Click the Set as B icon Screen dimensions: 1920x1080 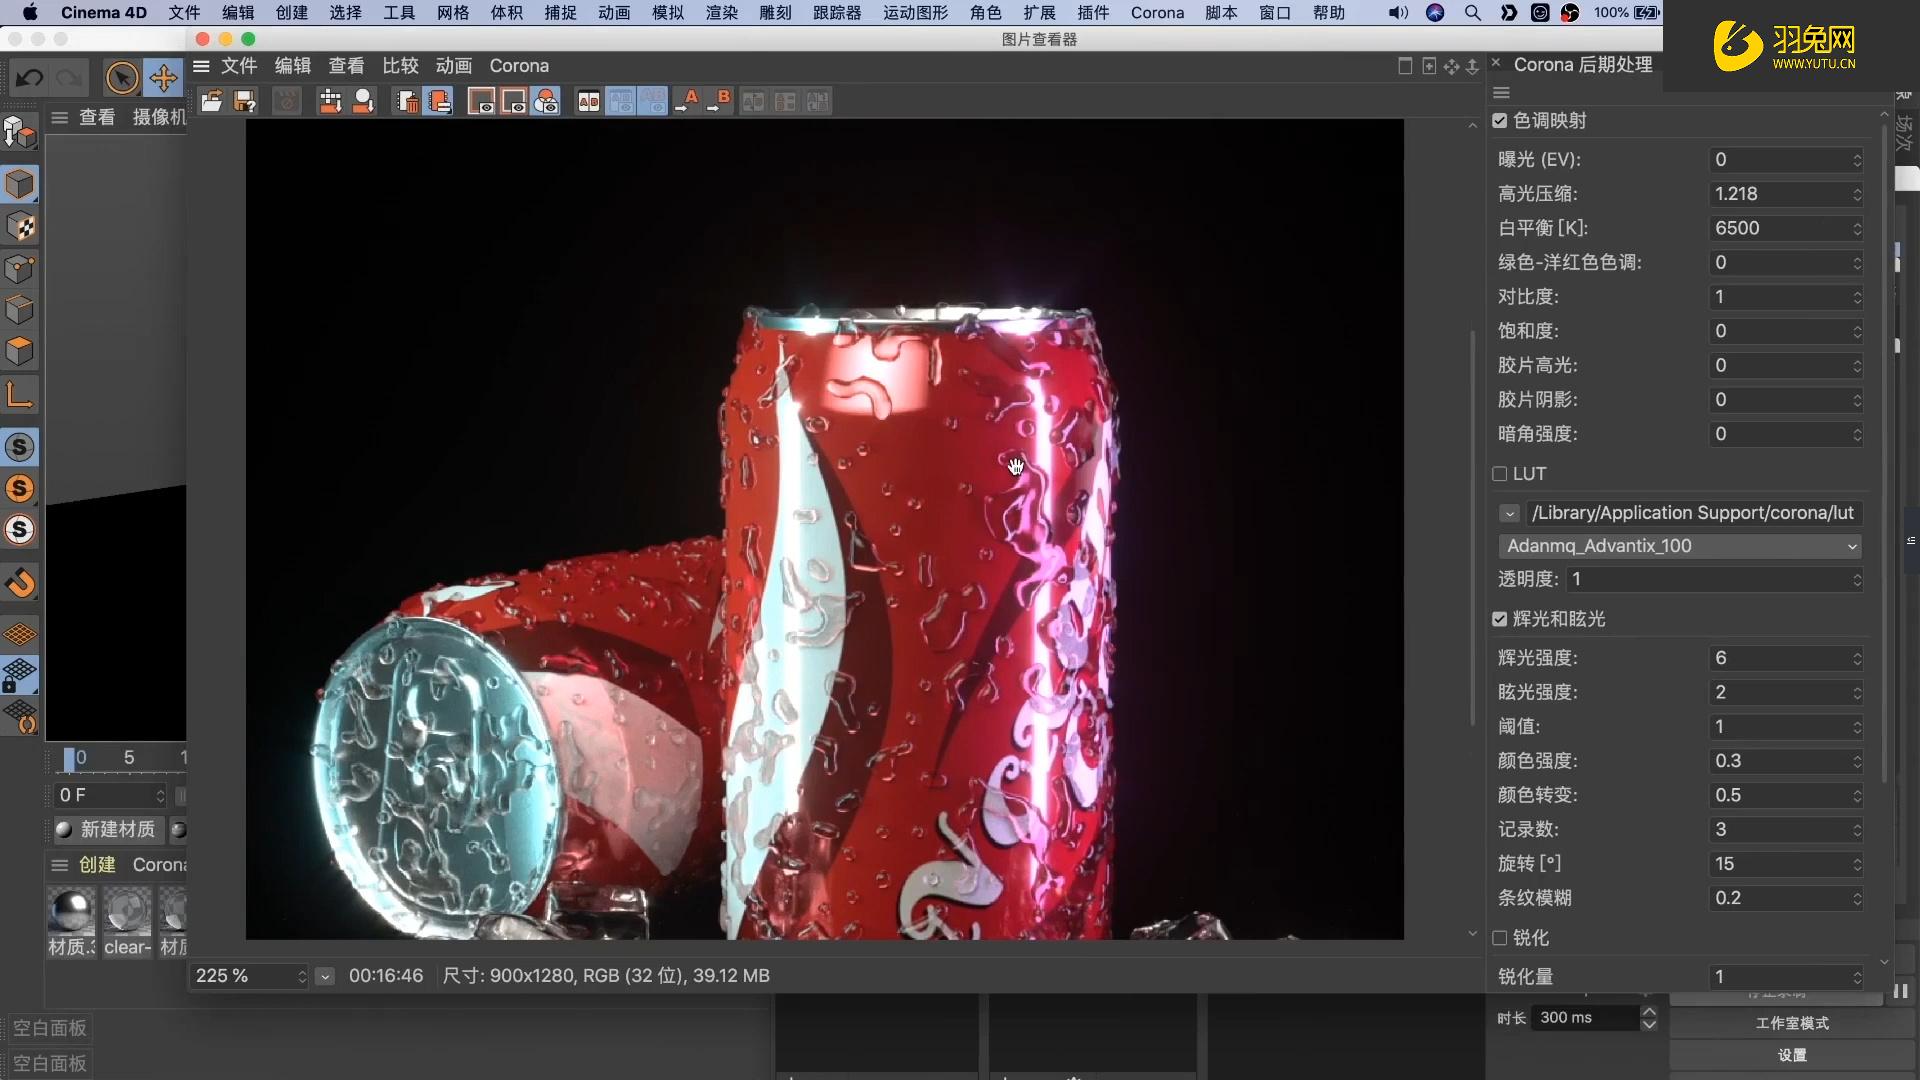point(719,101)
